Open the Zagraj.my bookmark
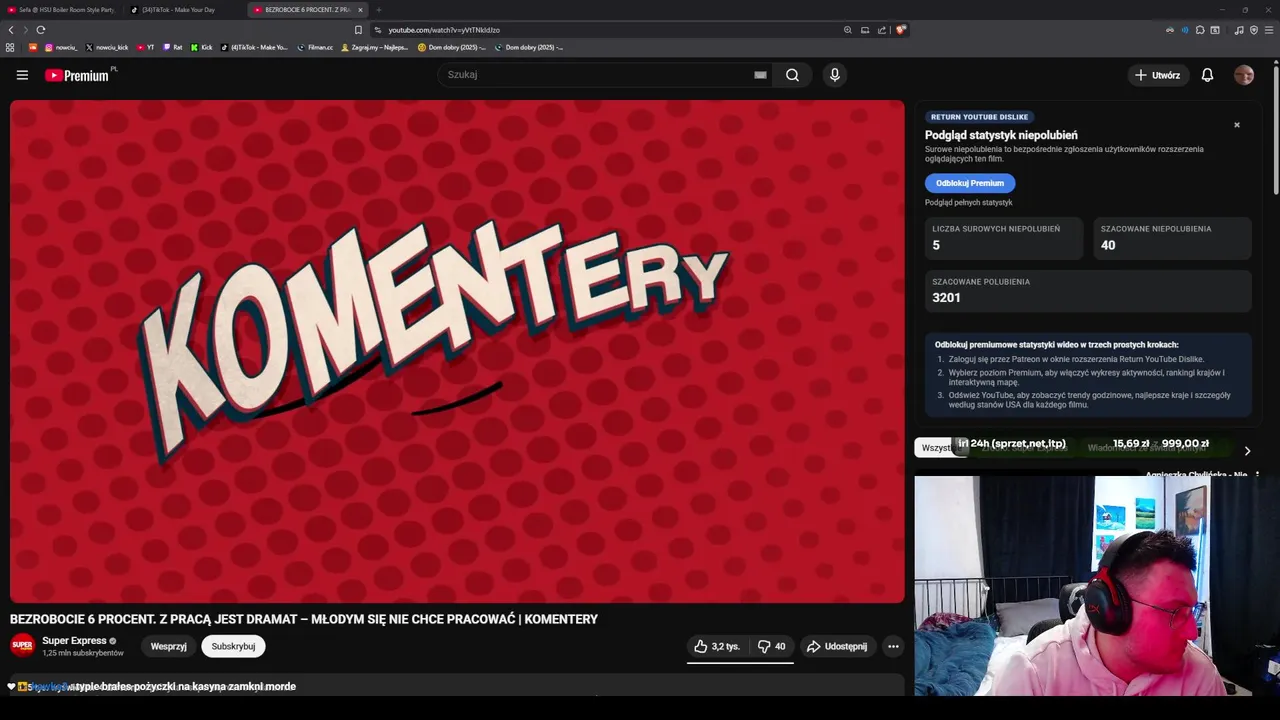 (x=375, y=47)
